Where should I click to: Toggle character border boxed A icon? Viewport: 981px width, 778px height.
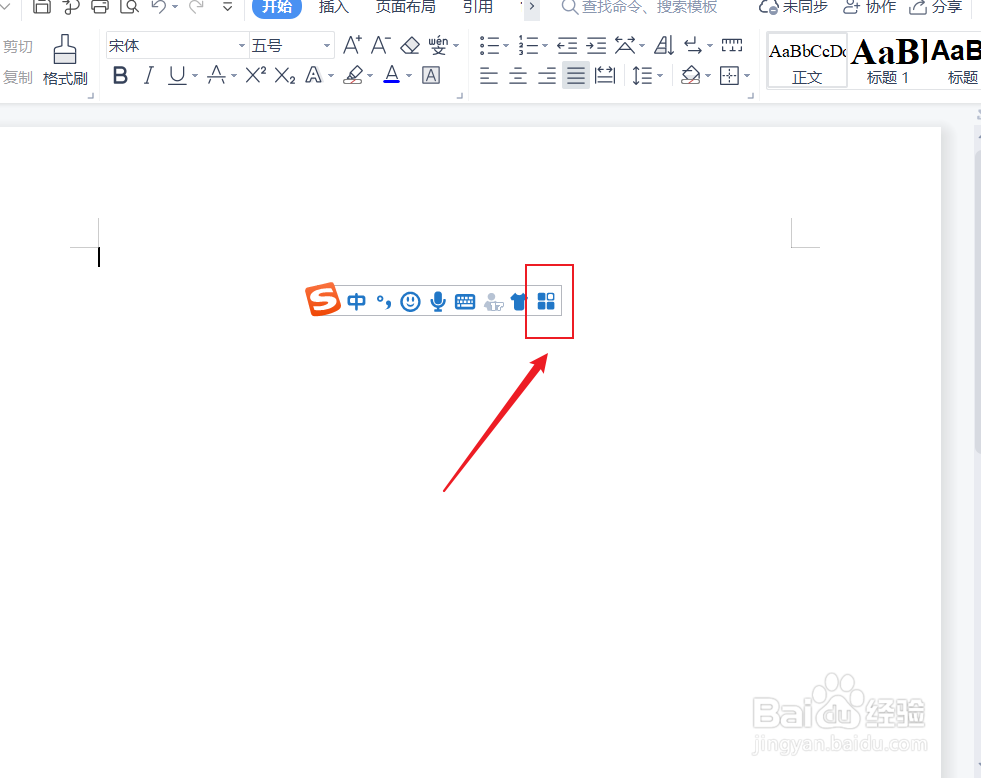[431, 76]
